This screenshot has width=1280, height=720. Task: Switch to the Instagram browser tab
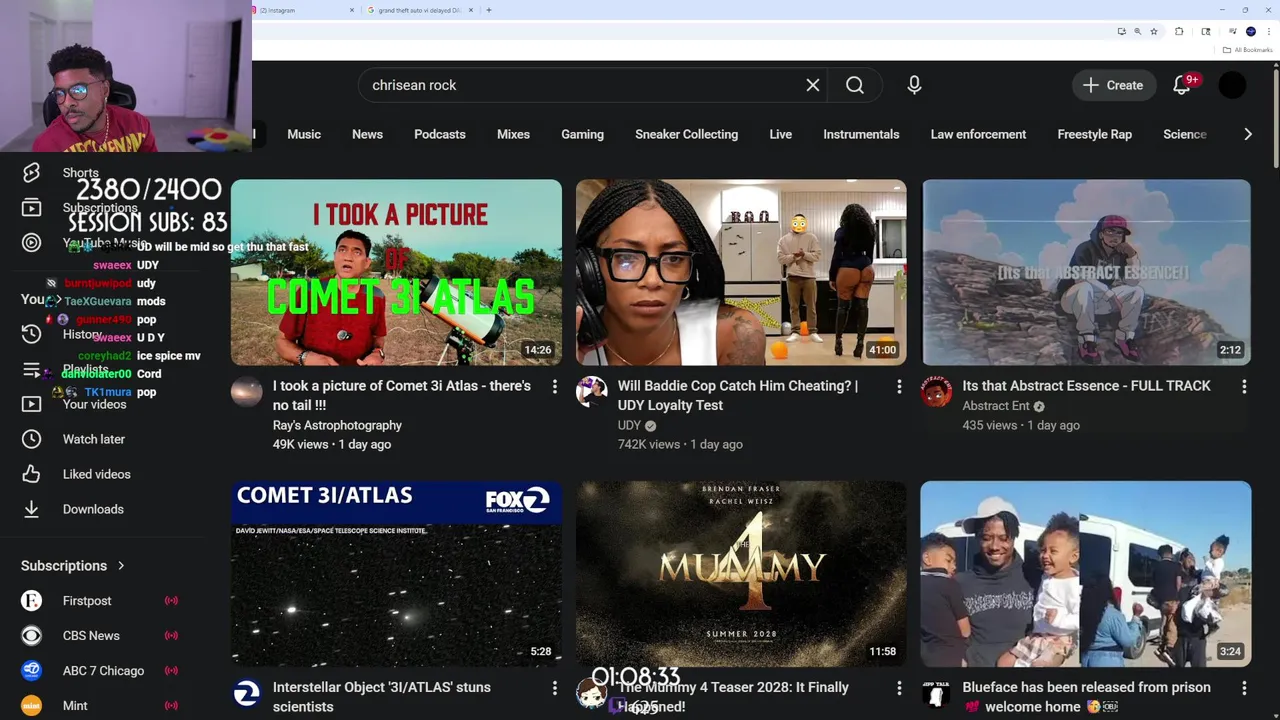click(305, 10)
